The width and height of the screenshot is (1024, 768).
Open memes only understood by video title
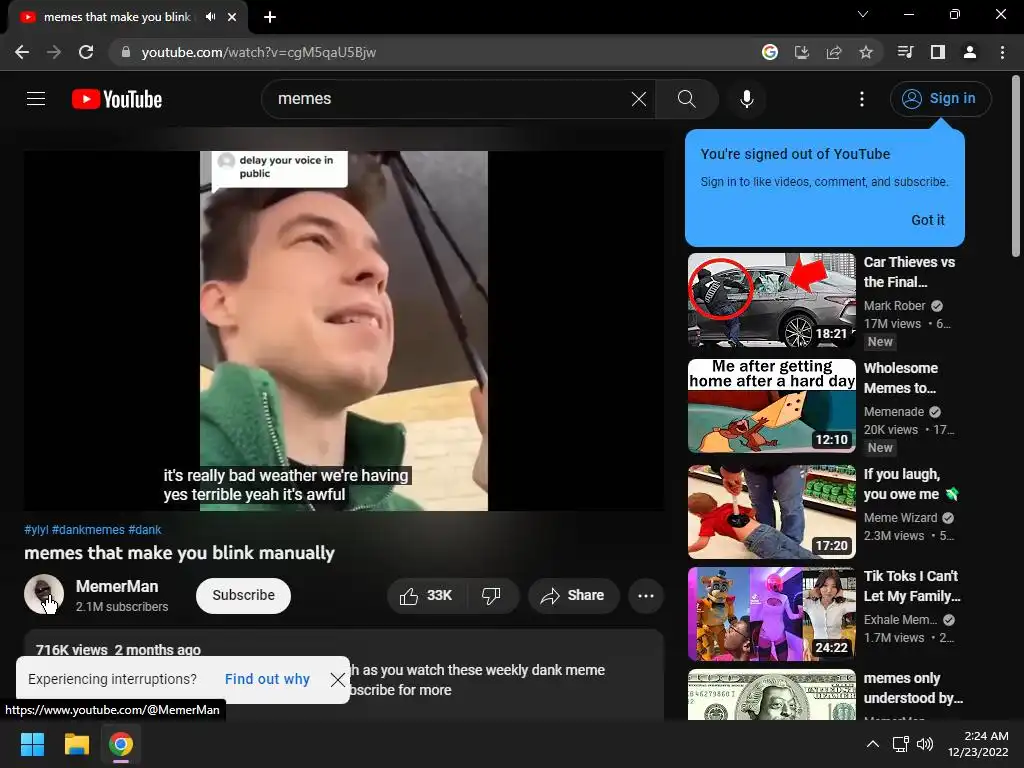pos(913,688)
